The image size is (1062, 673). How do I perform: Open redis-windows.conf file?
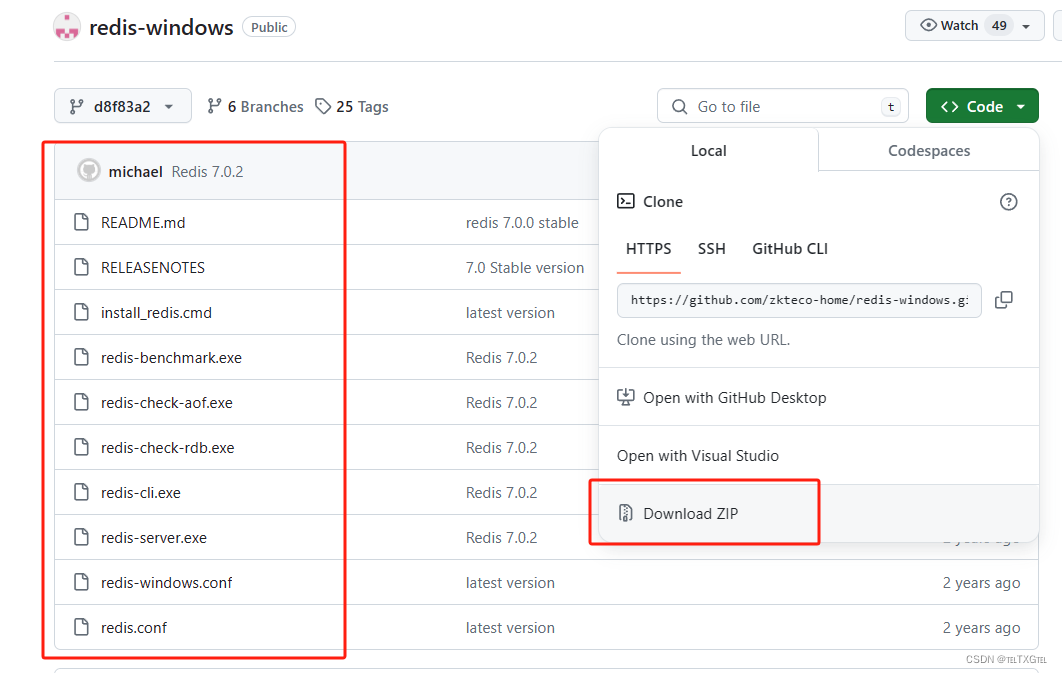coord(166,583)
